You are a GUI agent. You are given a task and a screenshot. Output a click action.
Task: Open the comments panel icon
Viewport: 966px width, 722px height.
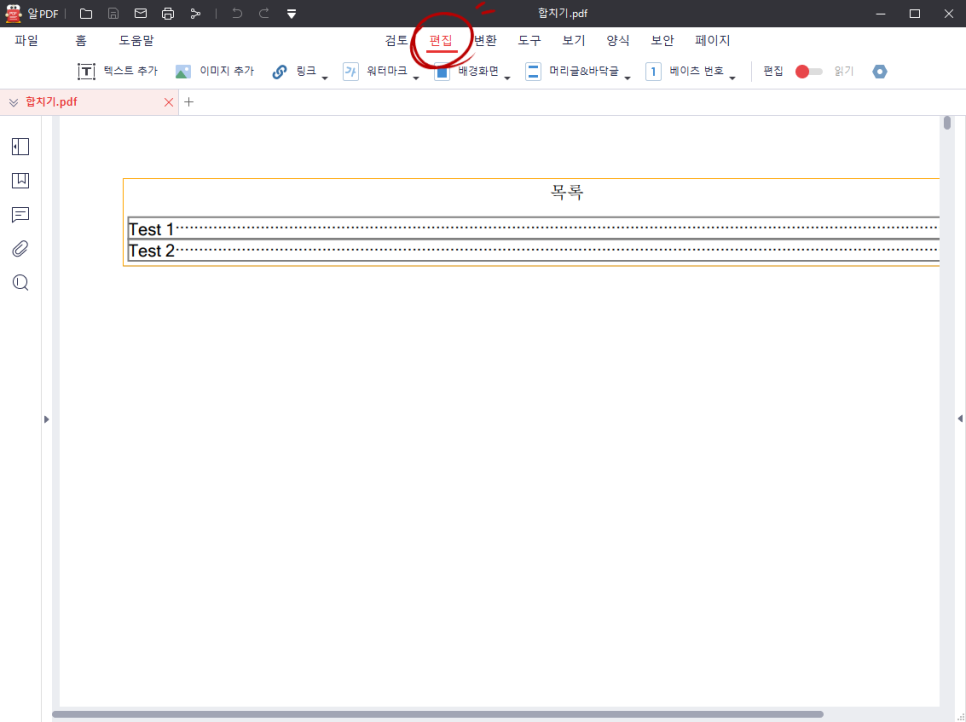point(20,214)
